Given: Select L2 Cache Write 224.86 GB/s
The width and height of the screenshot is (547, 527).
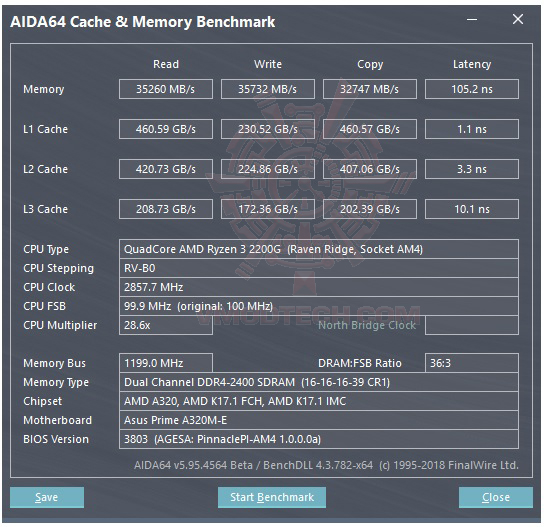Looking at the screenshot, I should pyautogui.click(x=269, y=170).
